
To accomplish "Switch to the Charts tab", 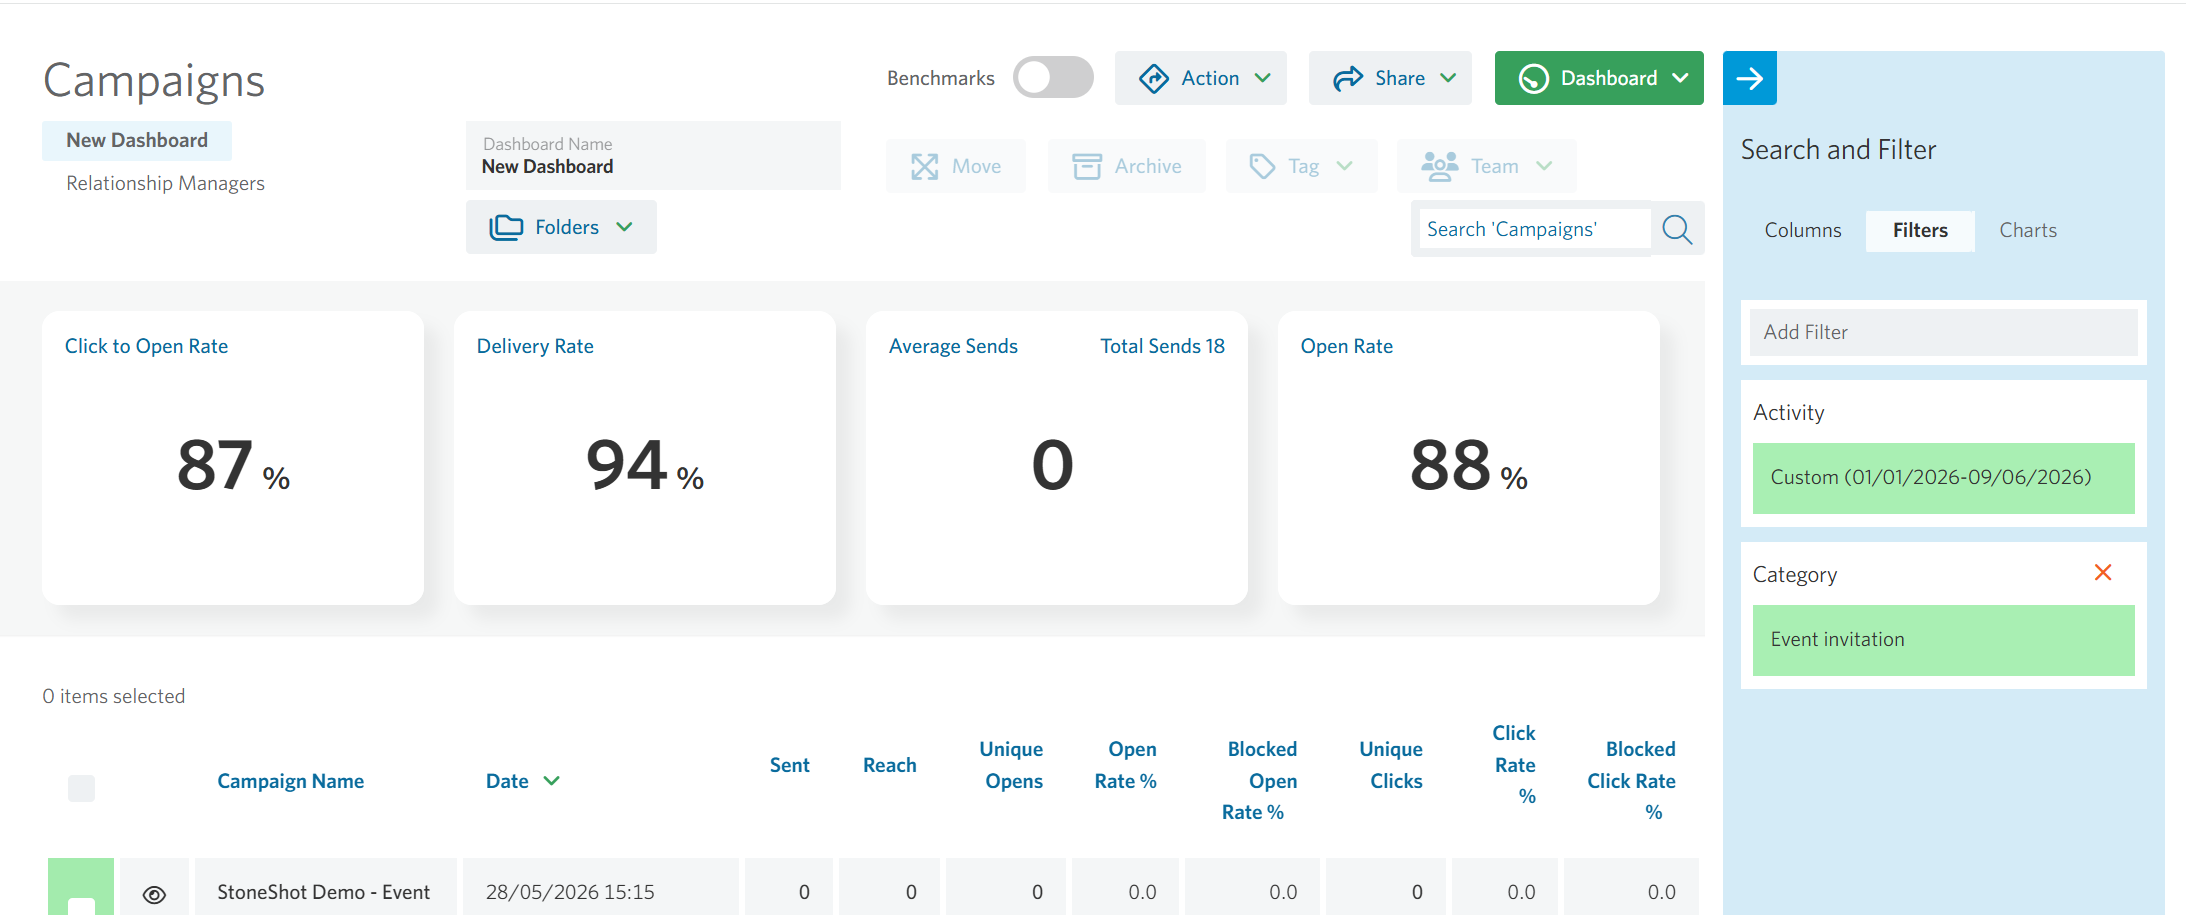I will tap(2028, 230).
